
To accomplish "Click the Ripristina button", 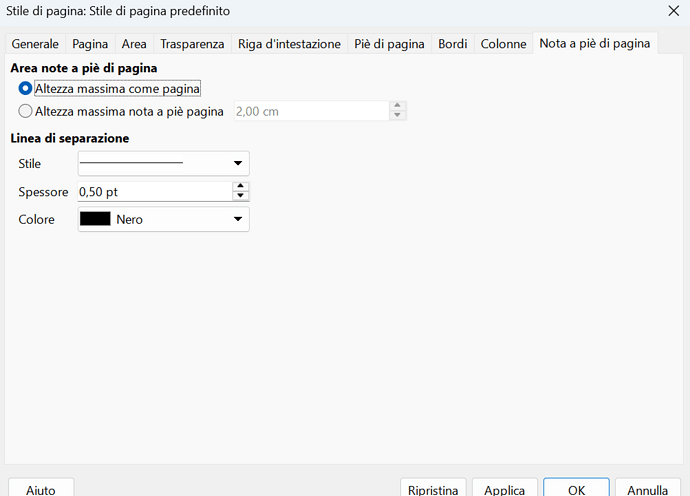I will [433, 489].
